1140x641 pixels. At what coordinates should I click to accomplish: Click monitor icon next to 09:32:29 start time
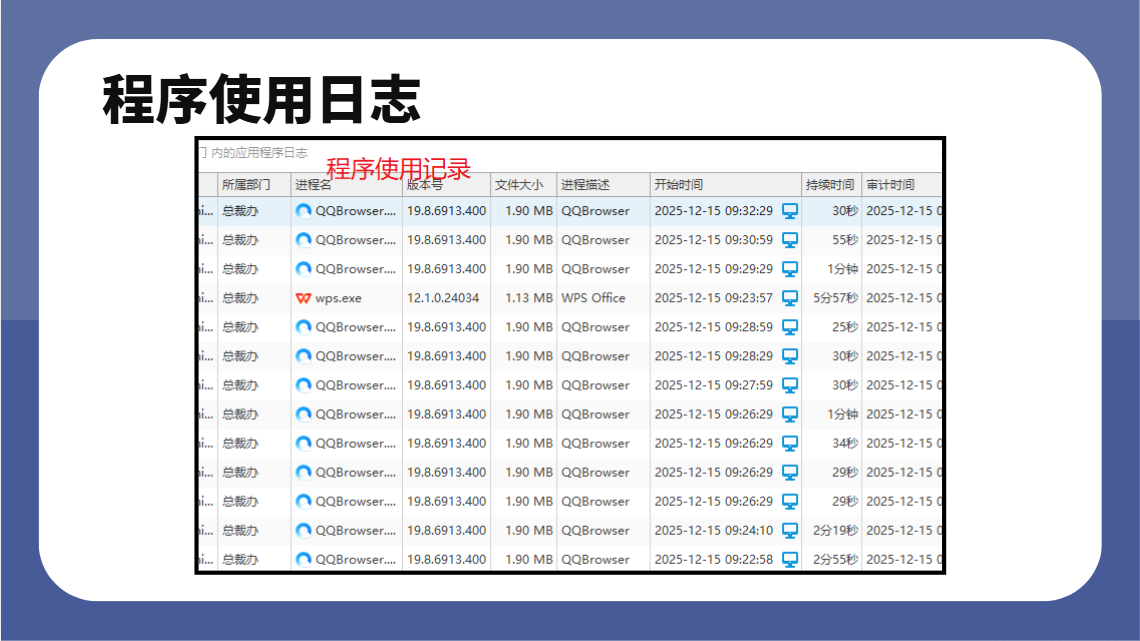(x=790, y=211)
